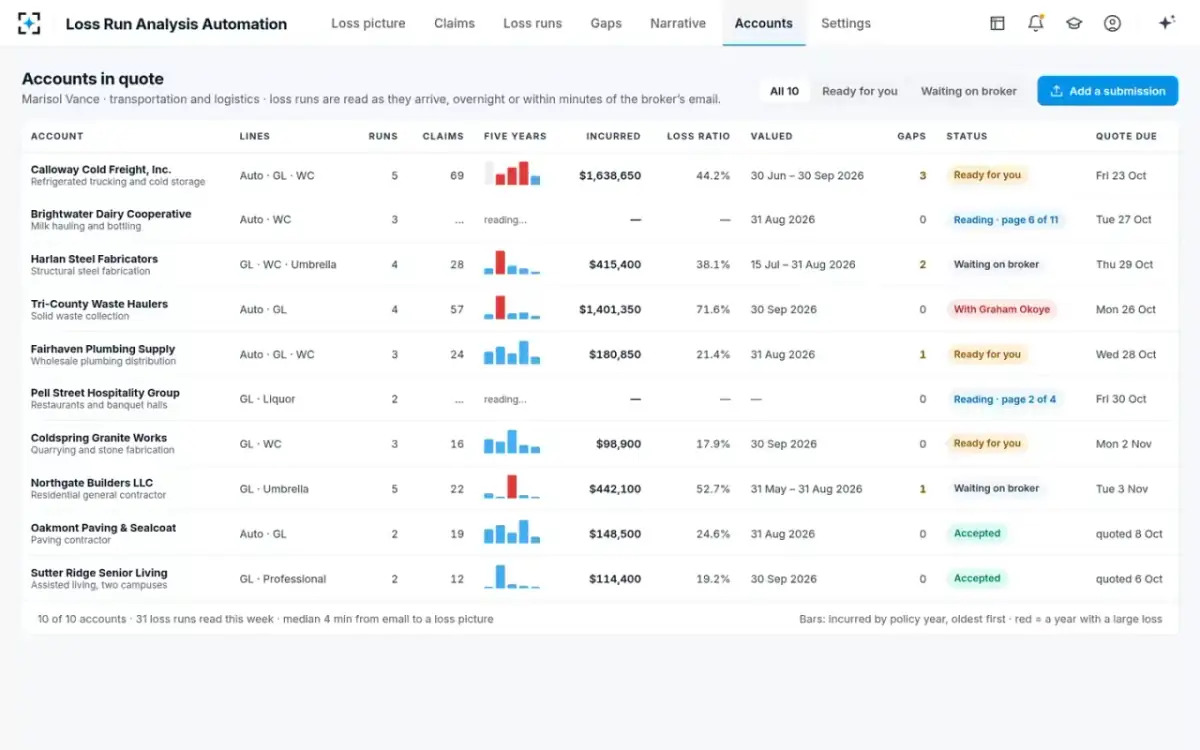Switch to the Narrative tab

pyautogui.click(x=678, y=23)
